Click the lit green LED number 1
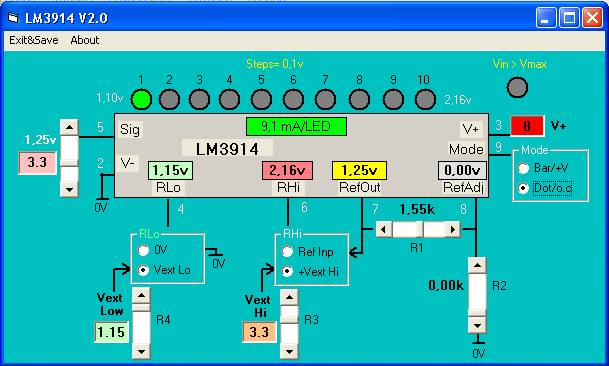The height and width of the screenshot is (366, 609). [141, 99]
